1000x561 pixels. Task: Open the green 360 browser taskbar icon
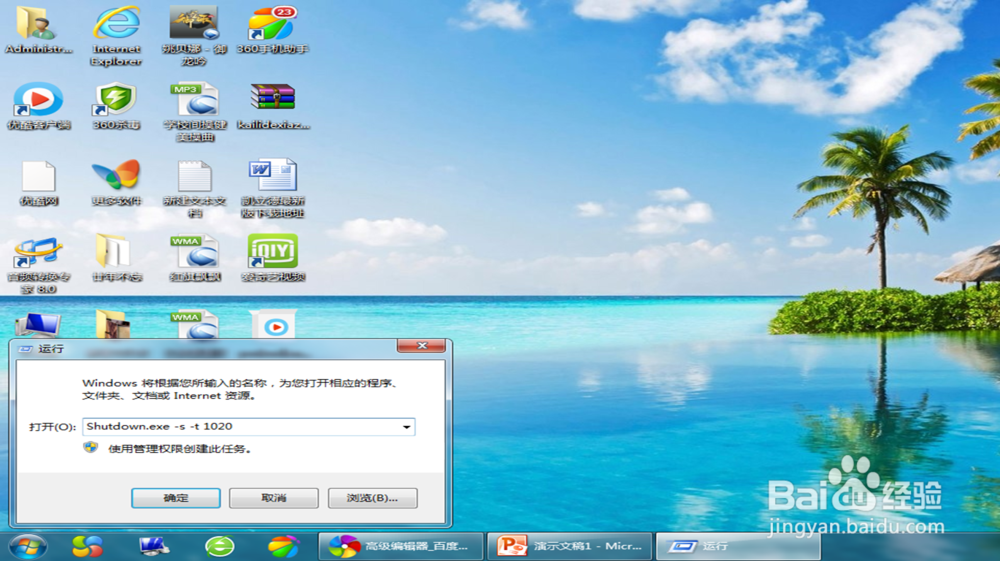(x=220, y=546)
